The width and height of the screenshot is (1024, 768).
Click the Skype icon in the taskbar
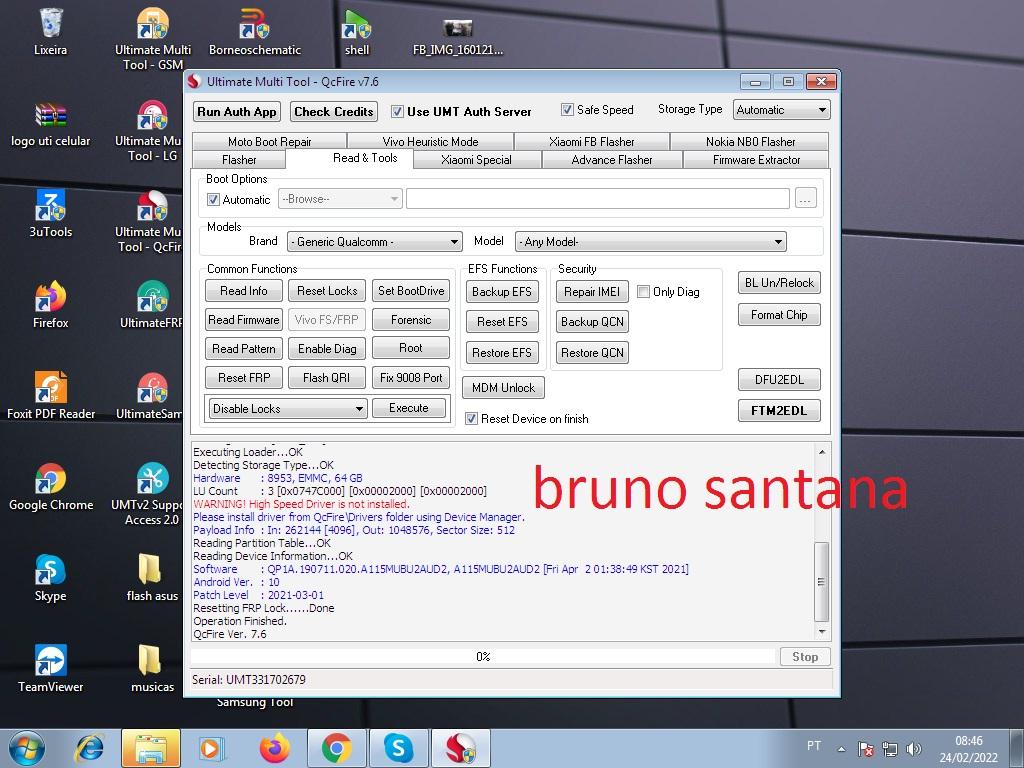[x=399, y=747]
